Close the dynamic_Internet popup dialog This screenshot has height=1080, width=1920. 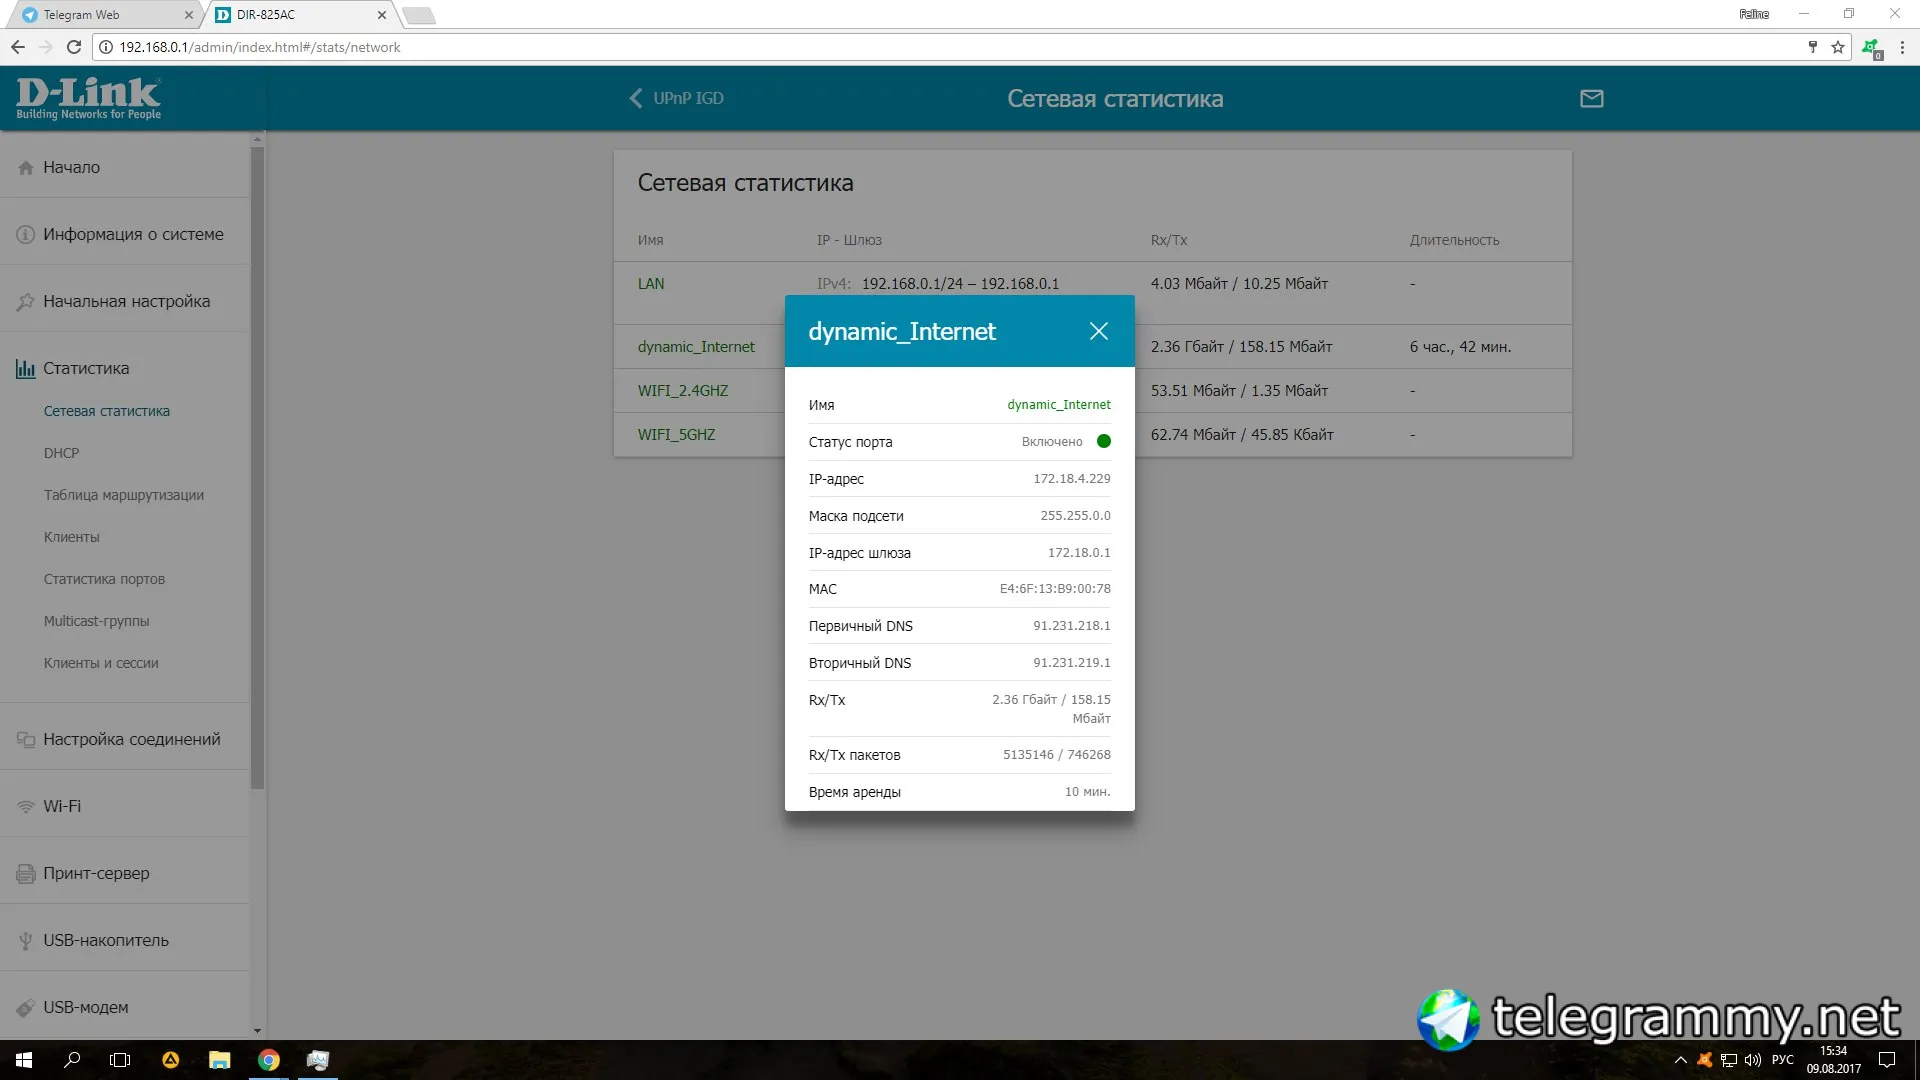[1098, 331]
